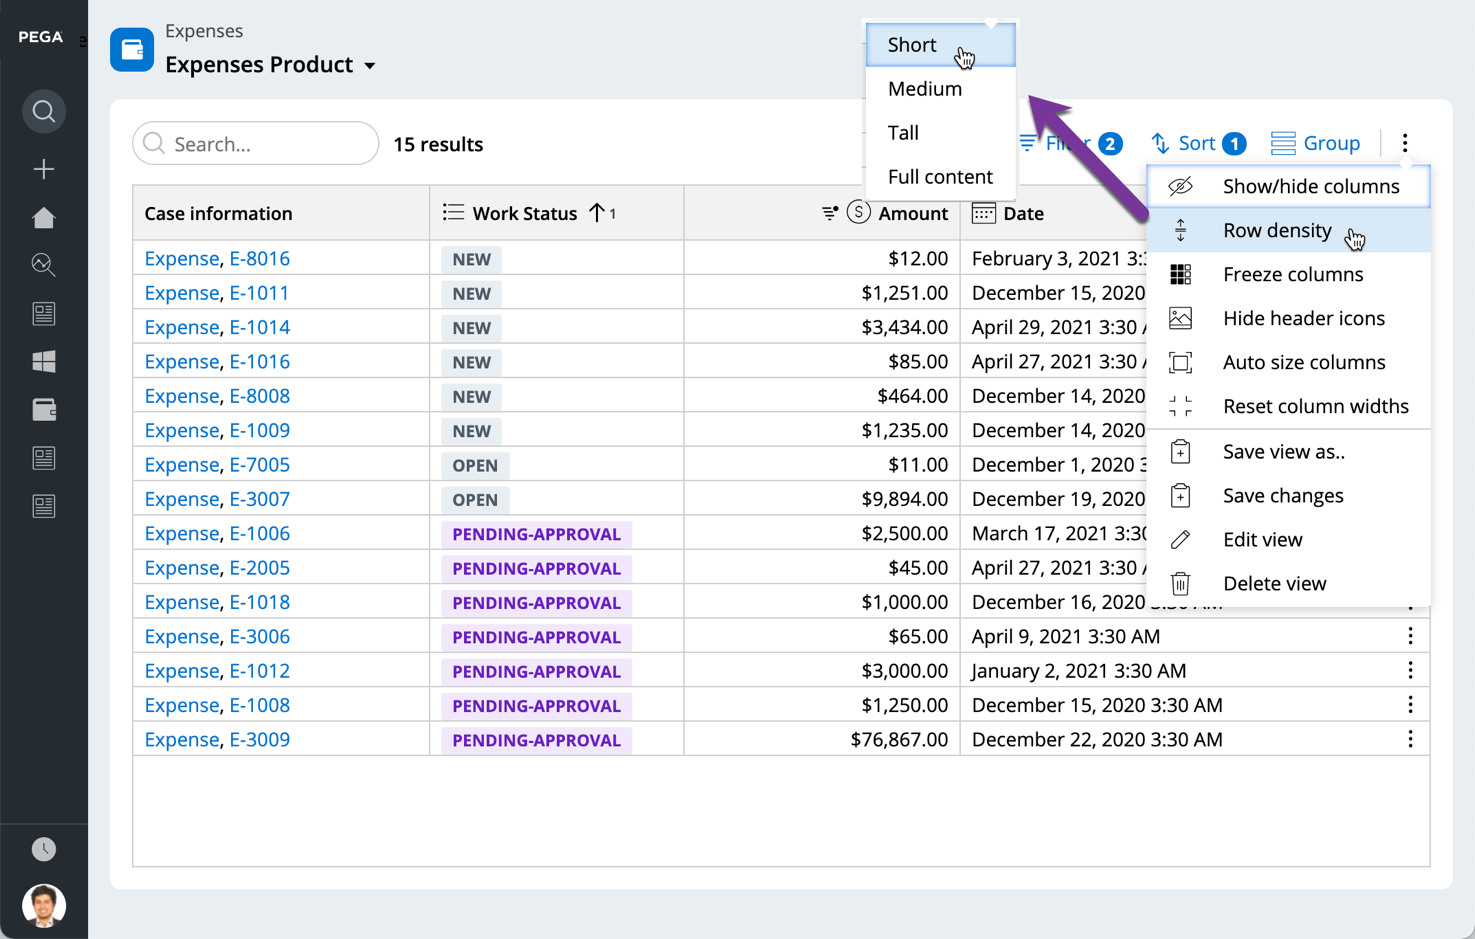Image resolution: width=1475 pixels, height=939 pixels.
Task: Open the explore data chart icon in sidebar
Action: [44, 265]
